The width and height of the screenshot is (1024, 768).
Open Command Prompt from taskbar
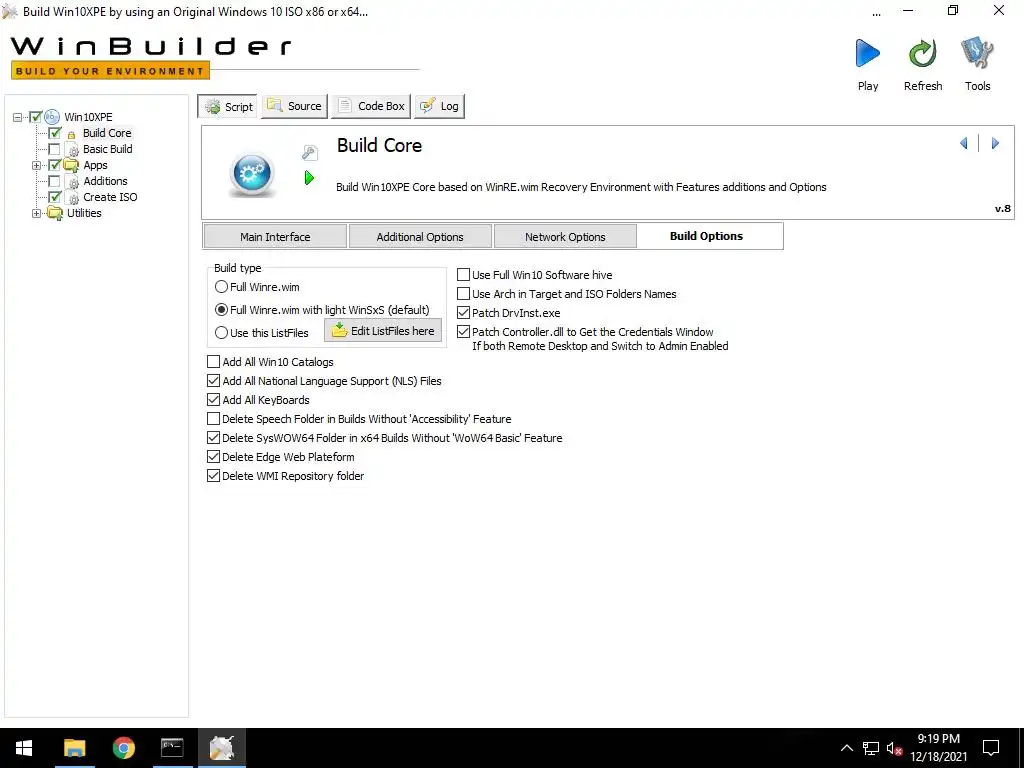click(172, 748)
